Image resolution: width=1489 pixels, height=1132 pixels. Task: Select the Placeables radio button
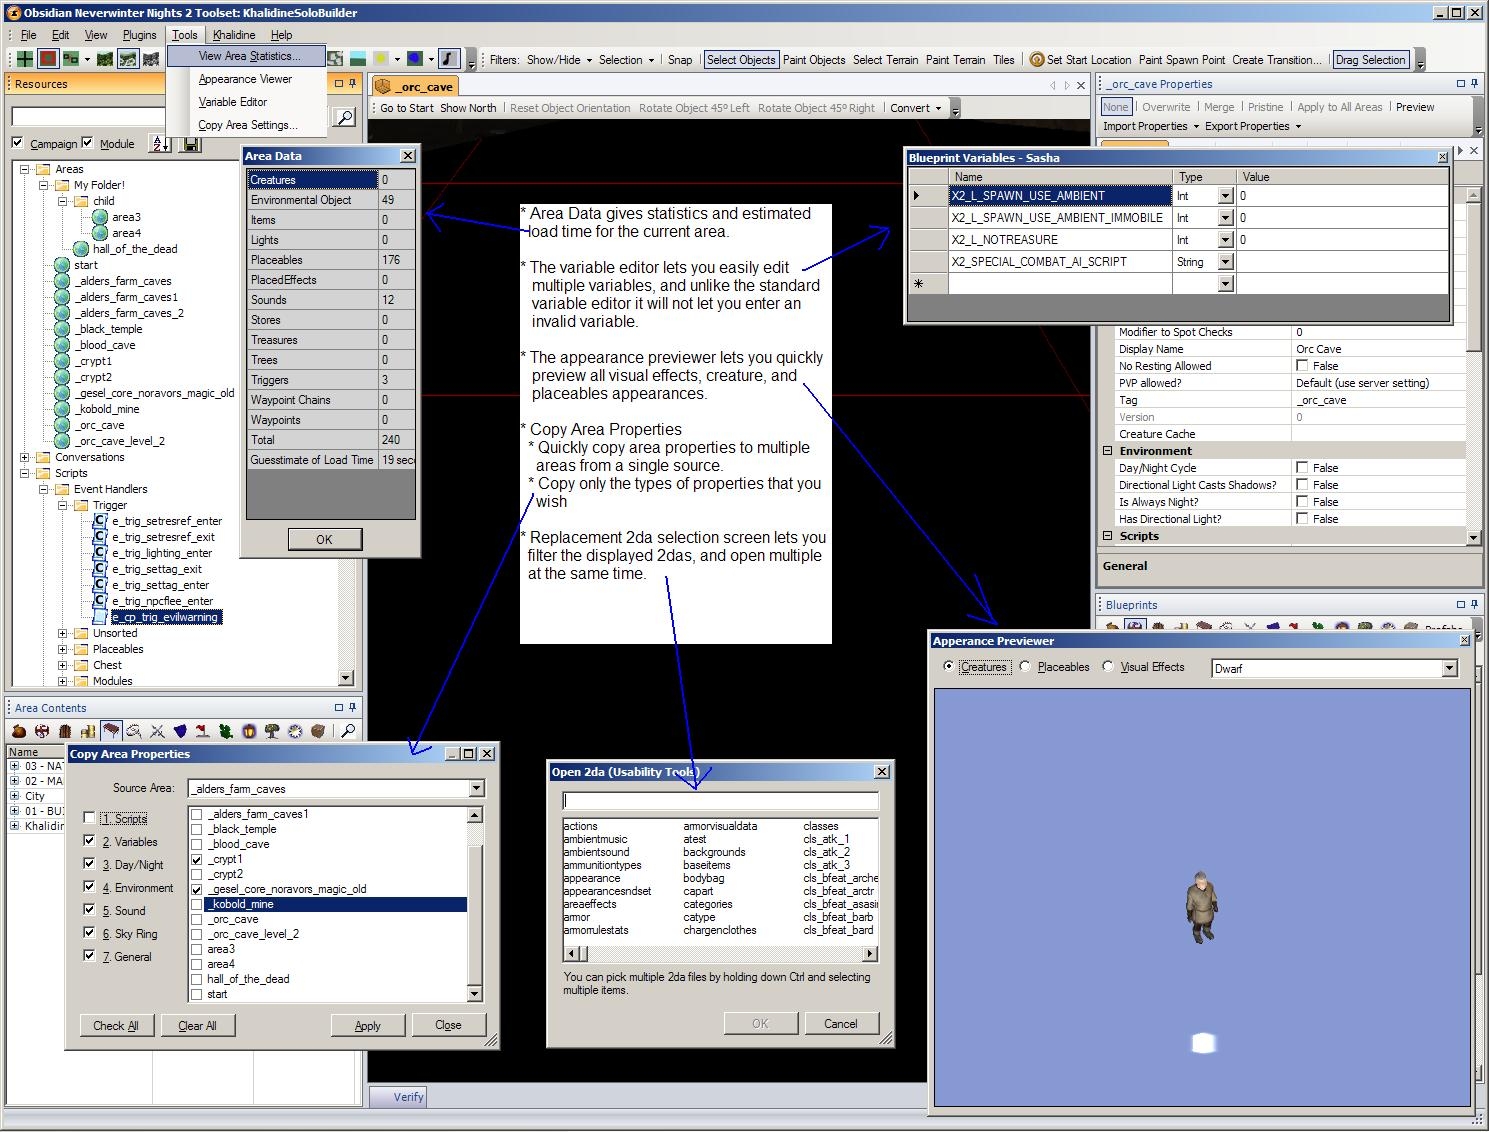point(1025,667)
